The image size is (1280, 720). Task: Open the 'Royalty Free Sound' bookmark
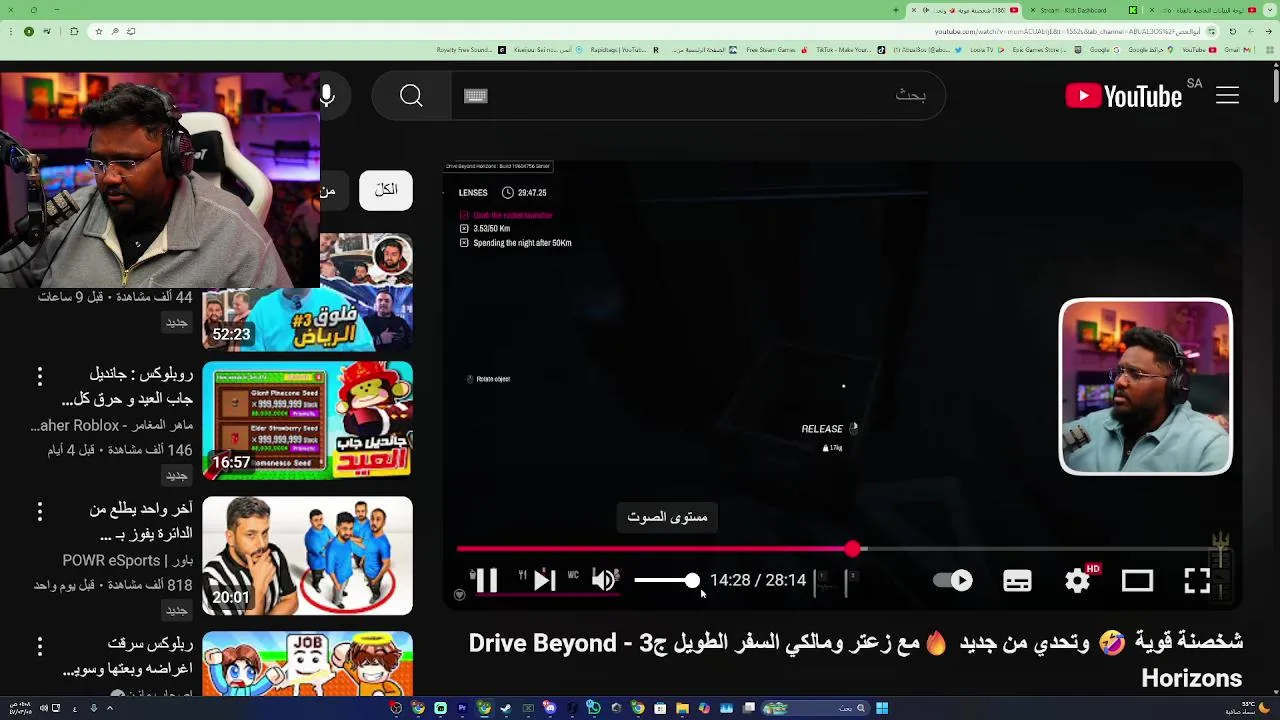pyautogui.click(x=470, y=50)
